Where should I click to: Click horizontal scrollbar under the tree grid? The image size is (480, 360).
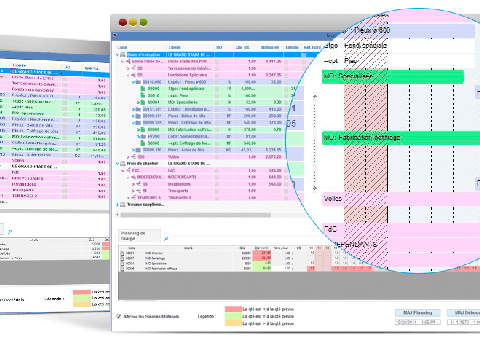coord(196,215)
